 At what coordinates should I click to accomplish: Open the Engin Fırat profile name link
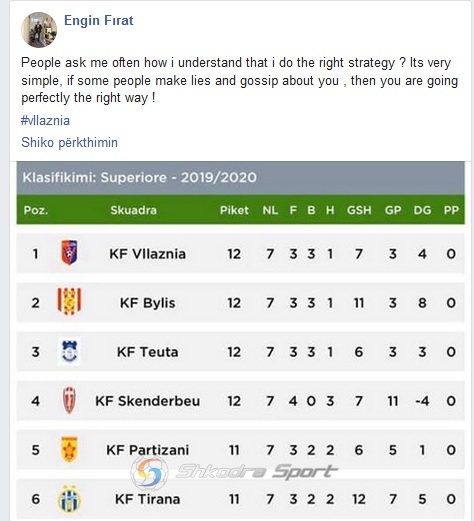point(99,20)
